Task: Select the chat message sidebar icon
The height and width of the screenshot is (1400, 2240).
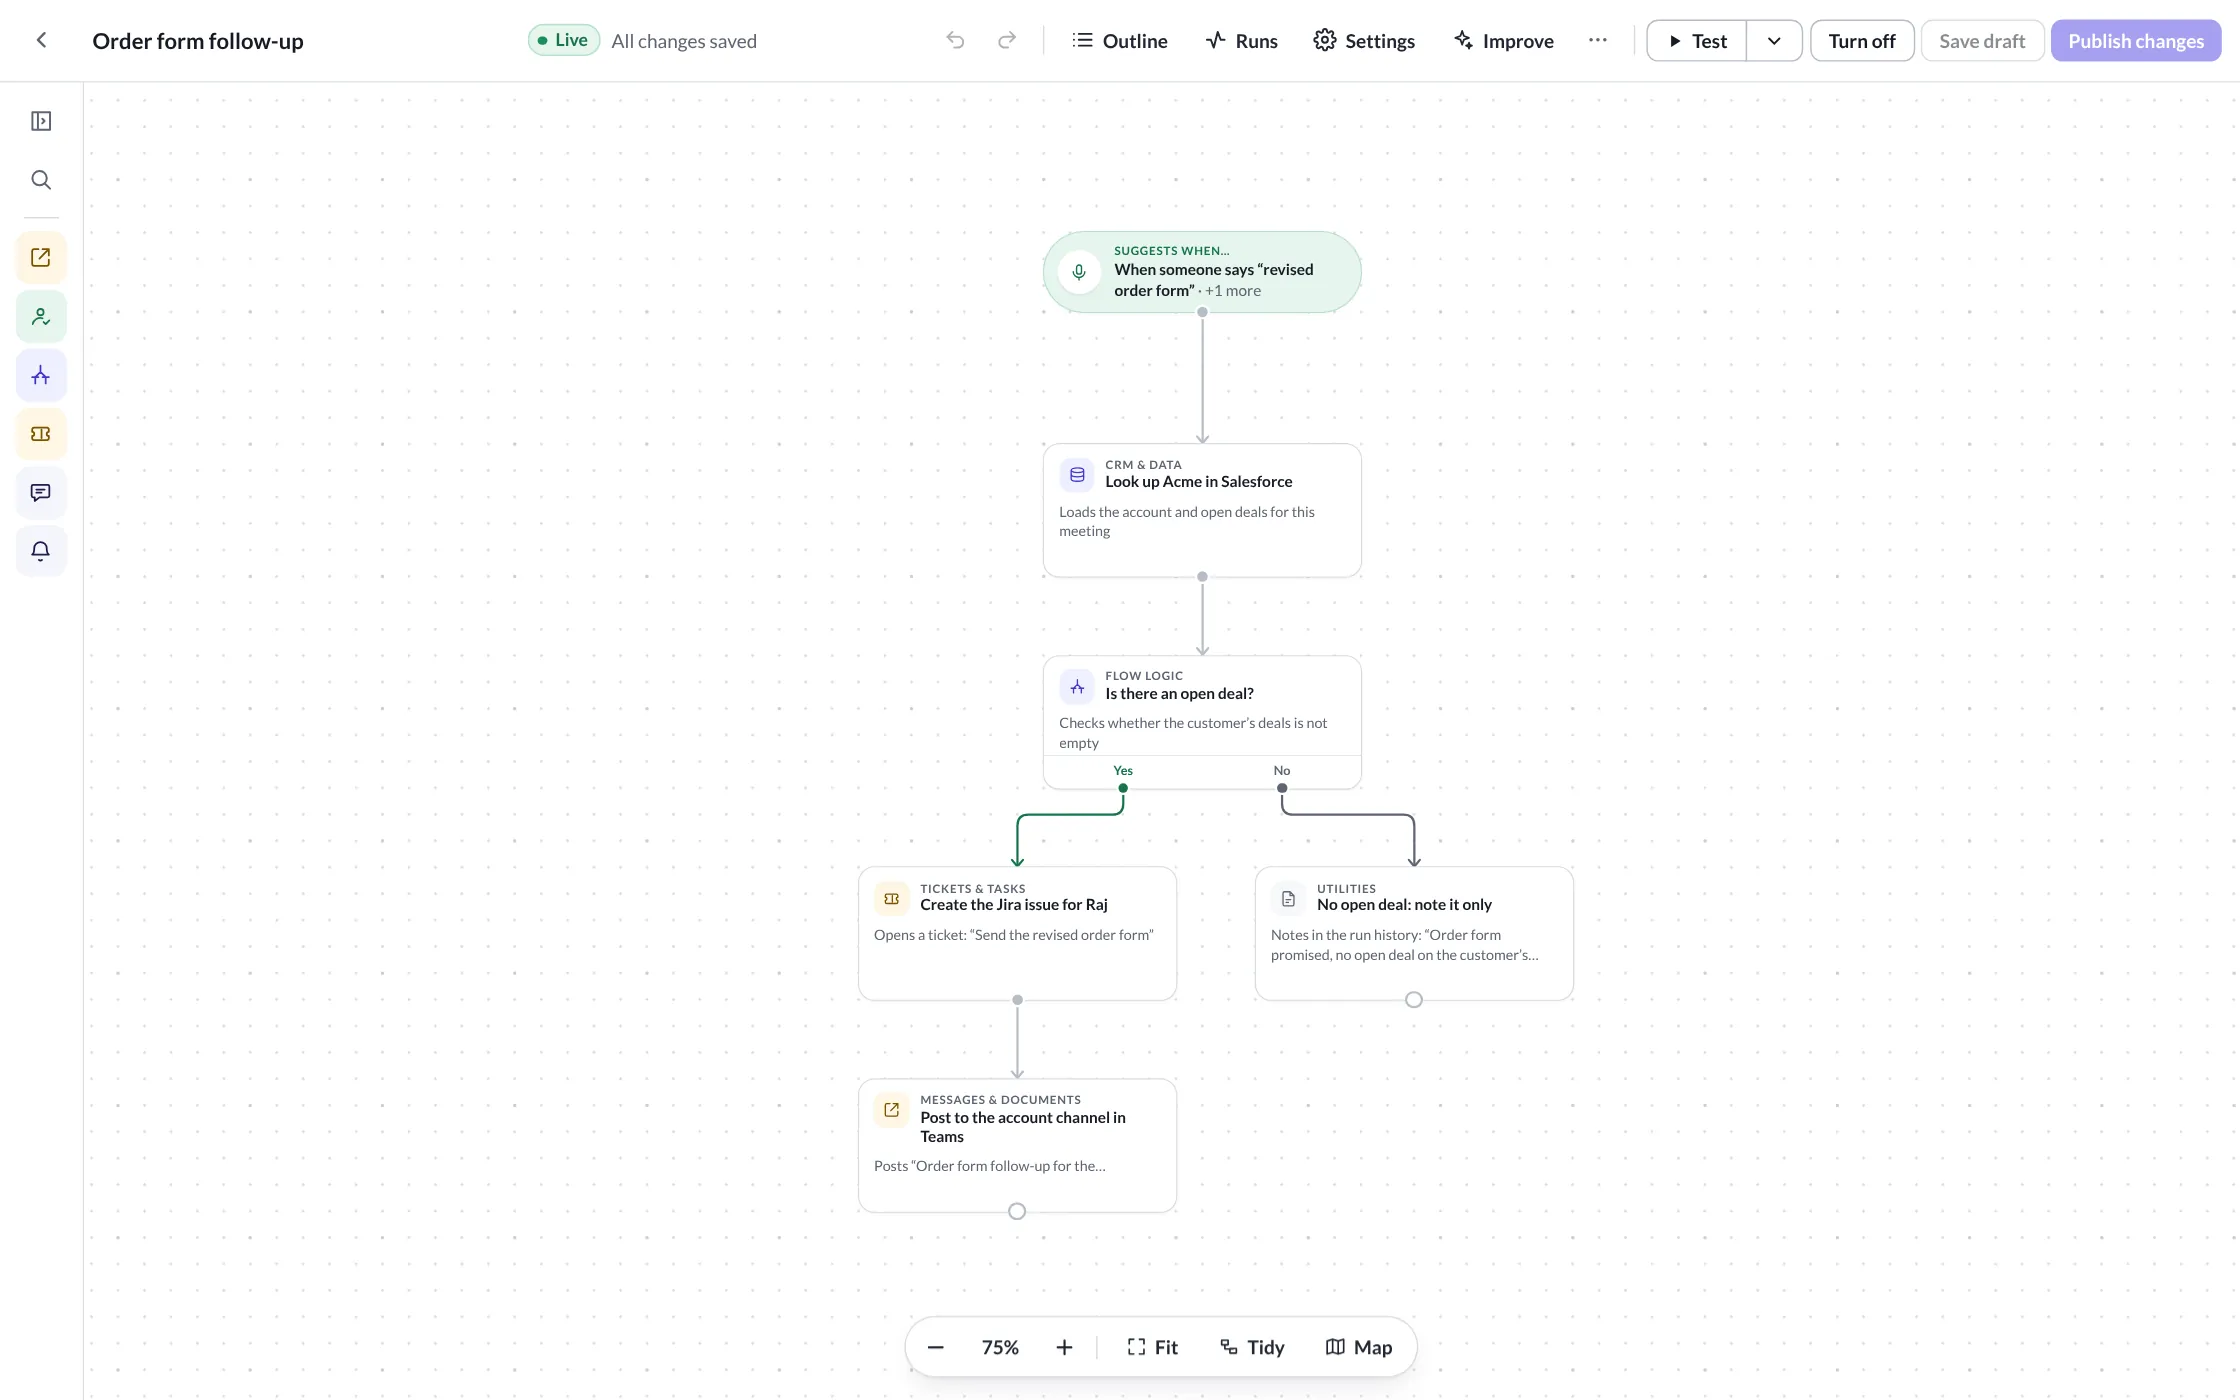Action: pos(41,493)
